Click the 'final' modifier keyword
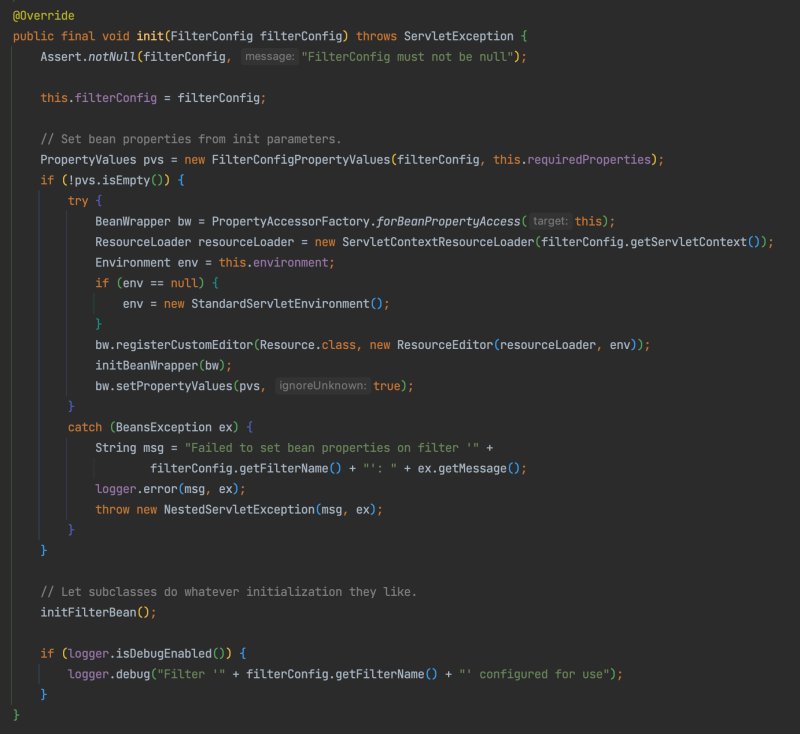This screenshot has width=800, height=734. point(78,36)
